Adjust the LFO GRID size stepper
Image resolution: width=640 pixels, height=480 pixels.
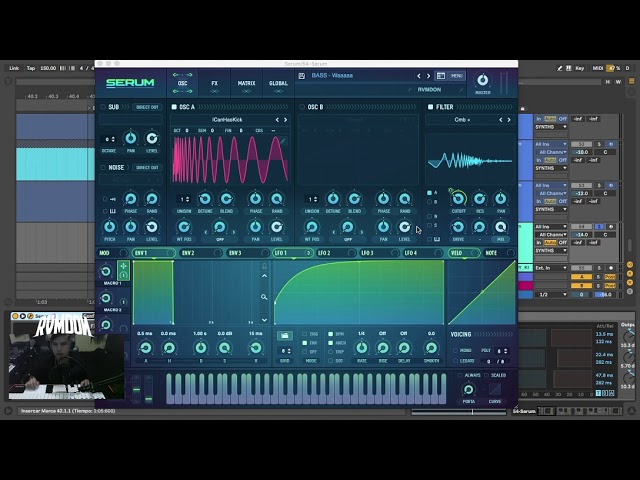tap(284, 351)
